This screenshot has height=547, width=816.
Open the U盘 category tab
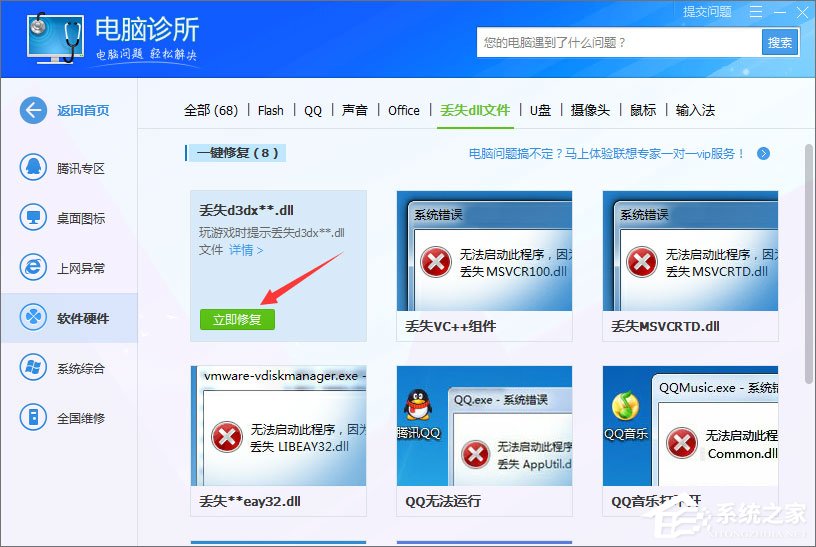[x=541, y=110]
